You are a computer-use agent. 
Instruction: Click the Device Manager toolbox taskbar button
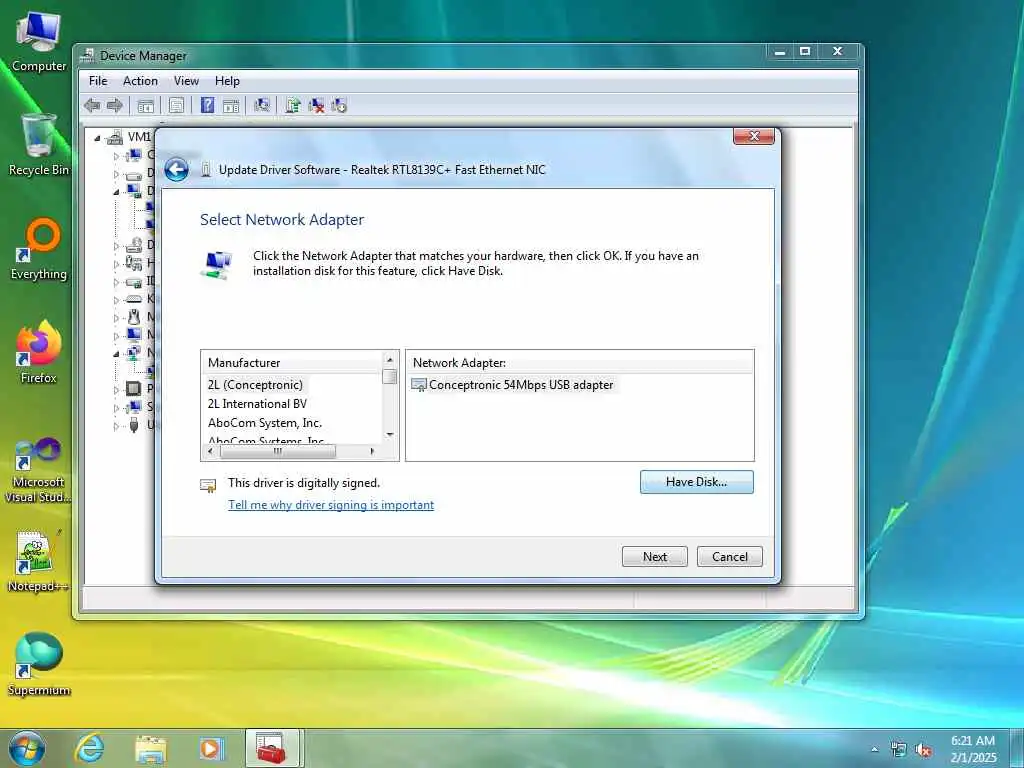pos(272,748)
